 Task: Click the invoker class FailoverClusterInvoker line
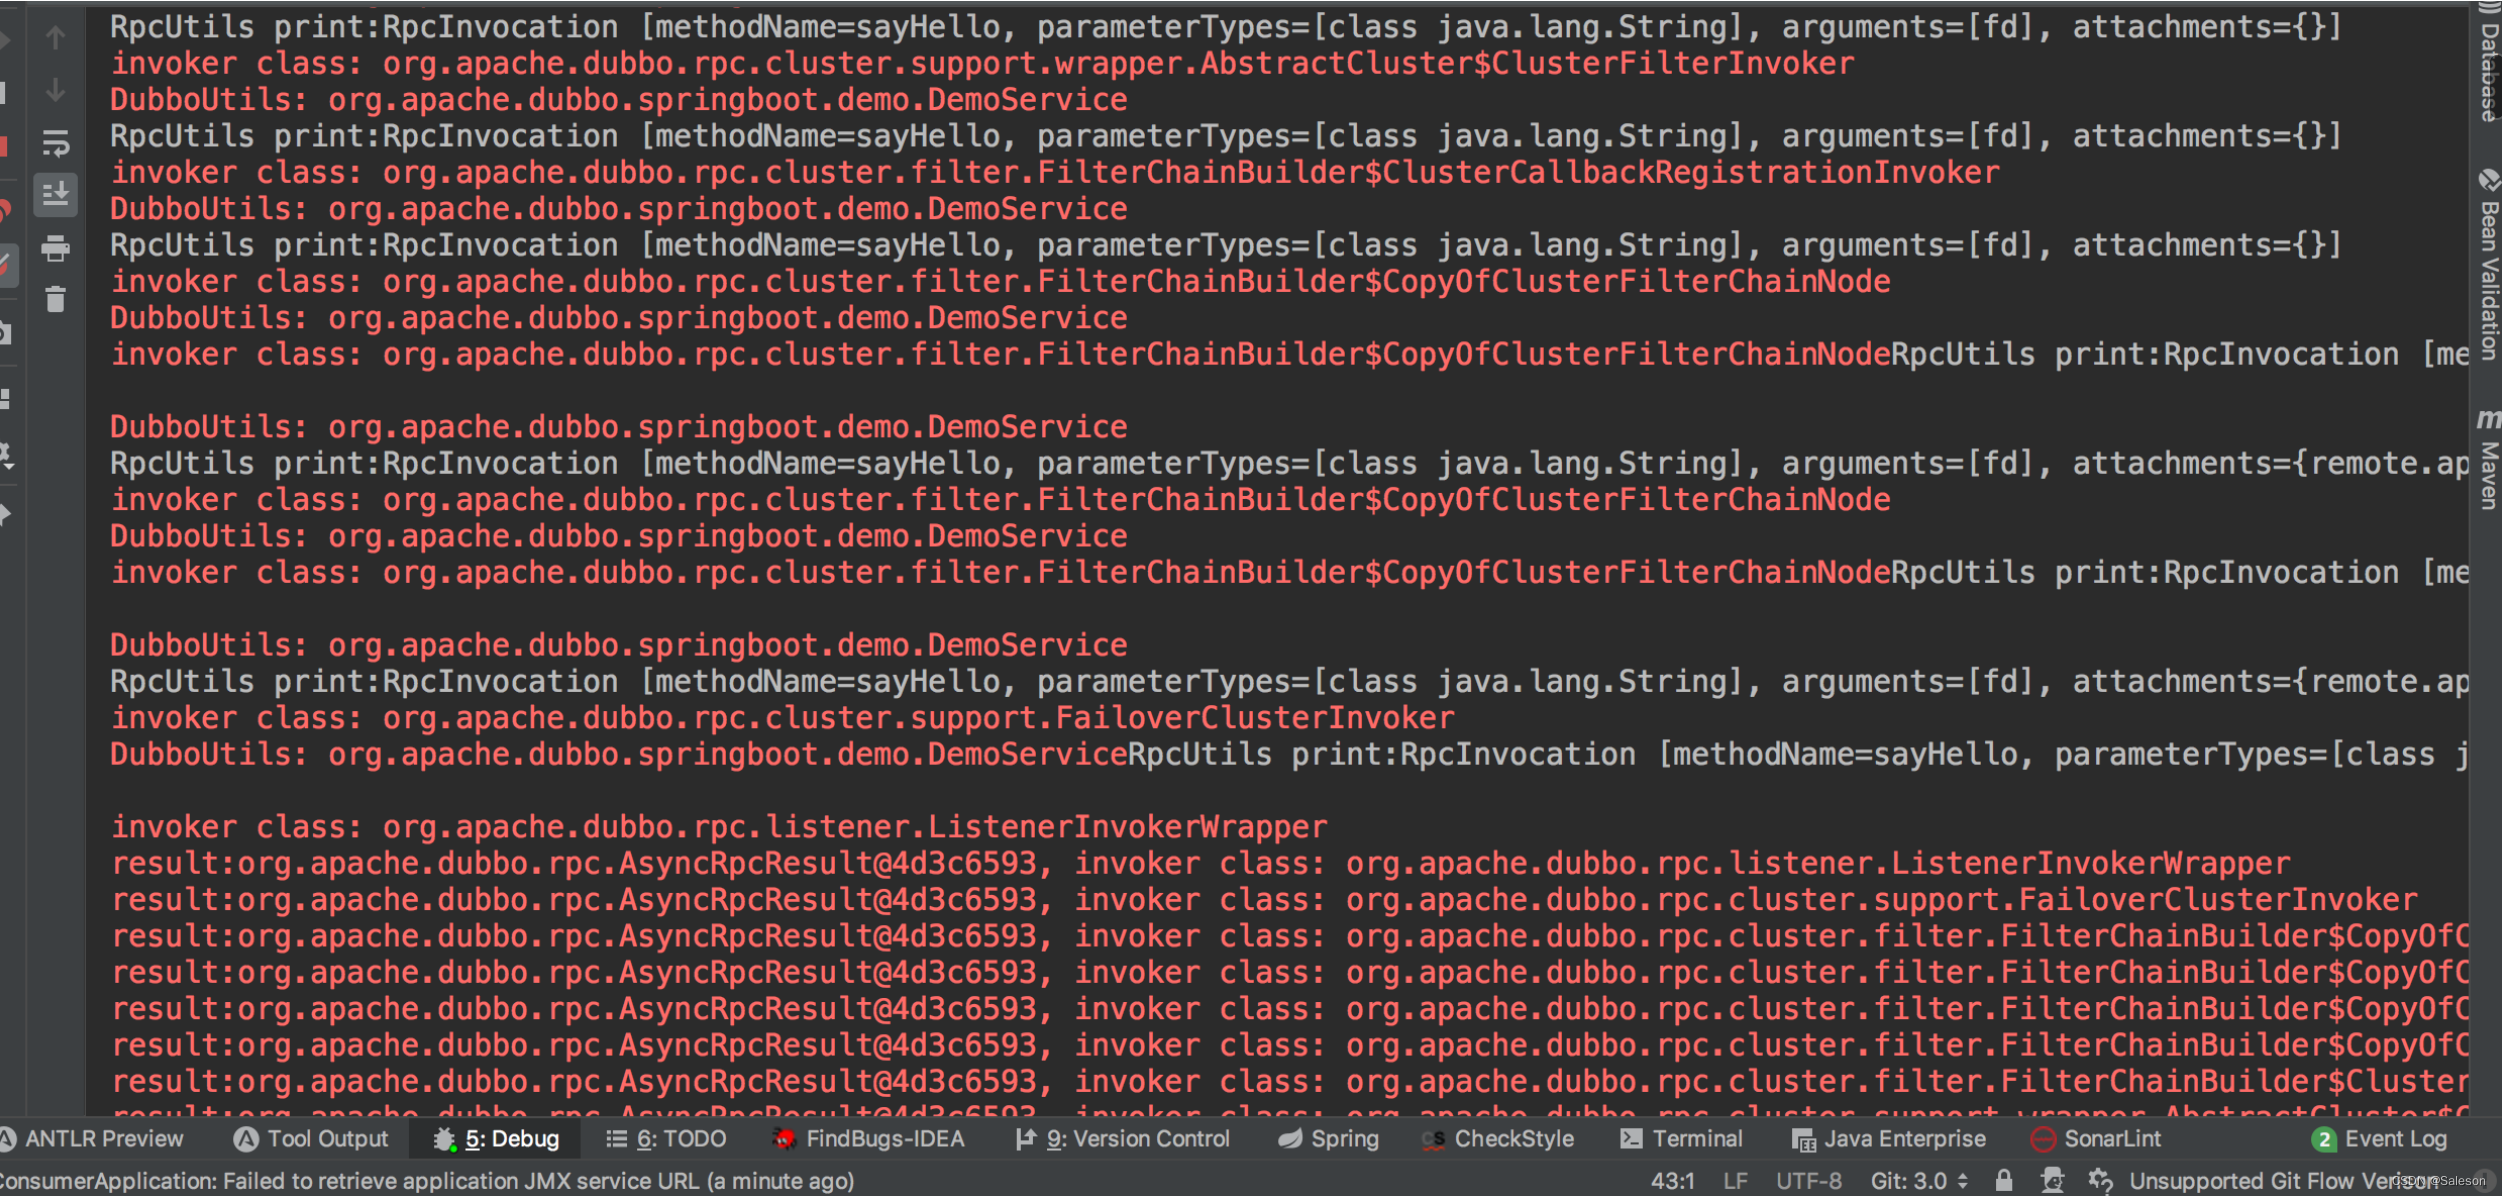tap(782, 718)
